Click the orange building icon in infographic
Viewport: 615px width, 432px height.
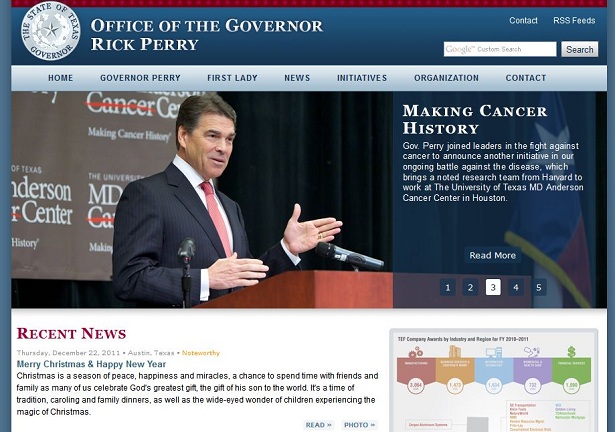tap(455, 351)
